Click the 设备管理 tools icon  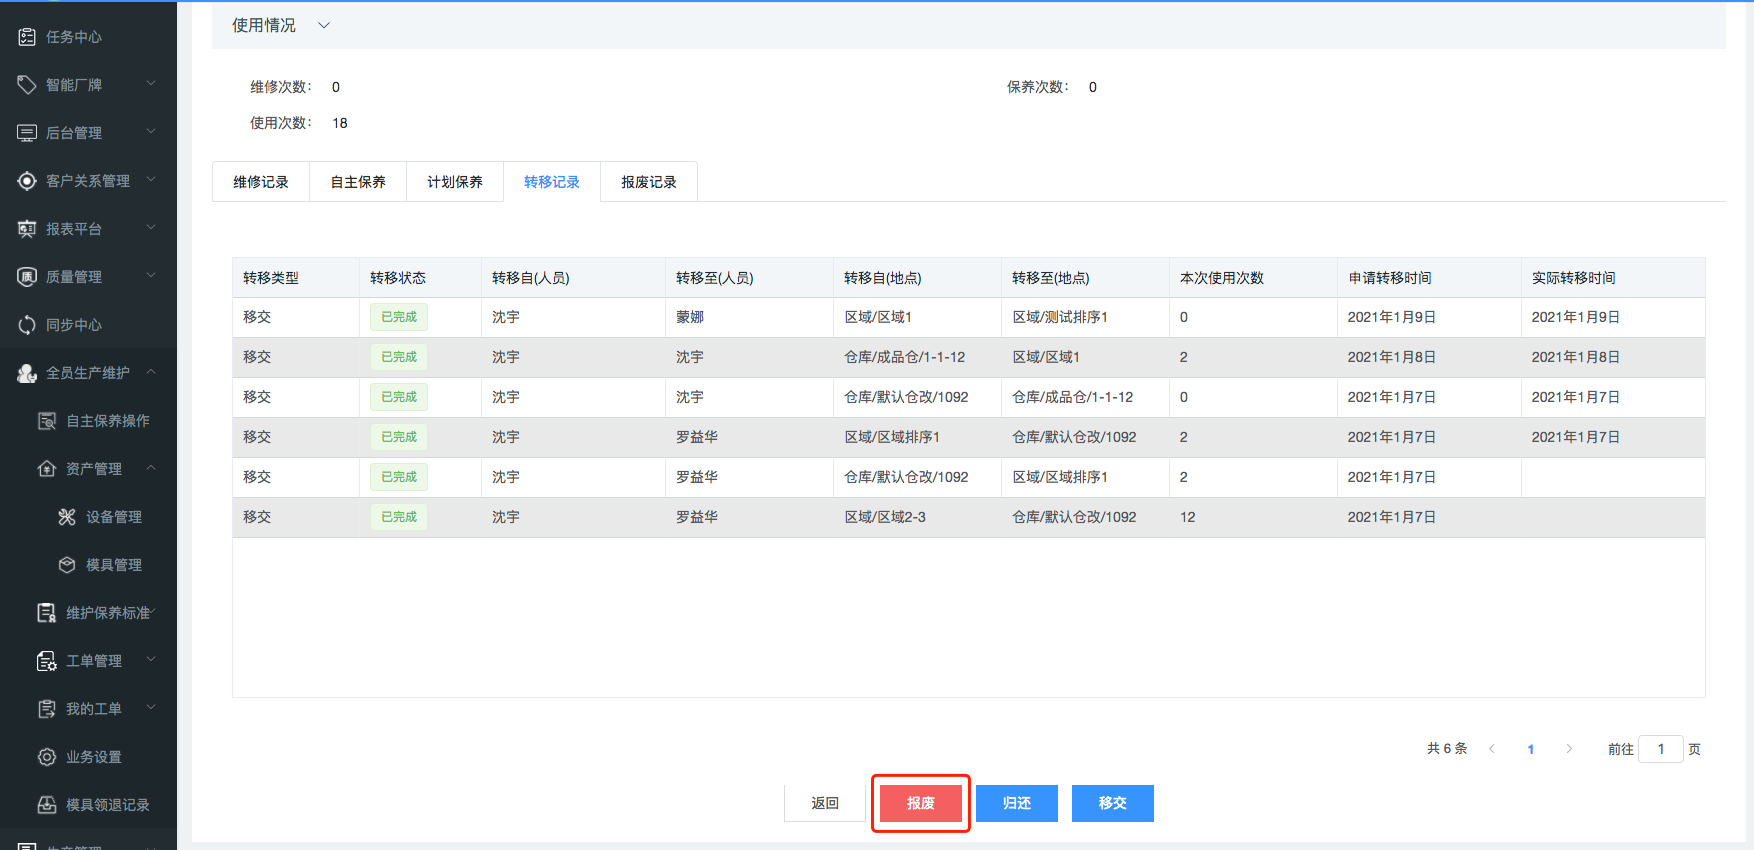pos(67,517)
